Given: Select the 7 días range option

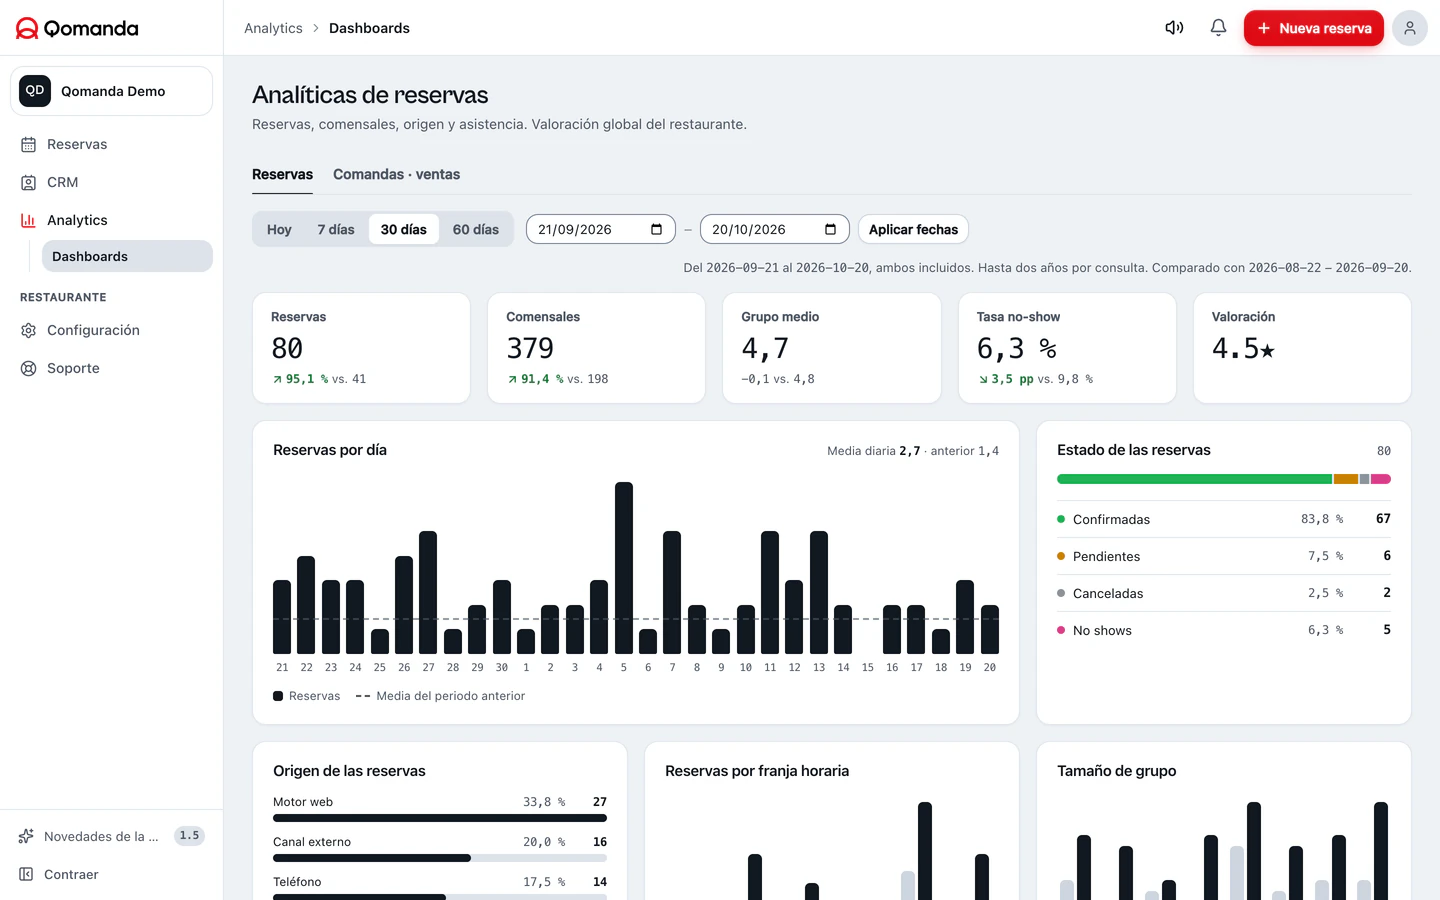Looking at the screenshot, I should click(336, 229).
